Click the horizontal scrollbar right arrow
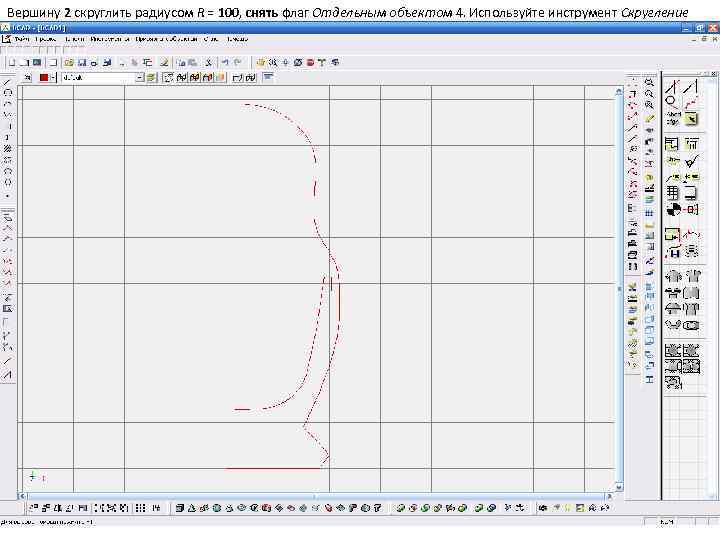 (x=610, y=496)
